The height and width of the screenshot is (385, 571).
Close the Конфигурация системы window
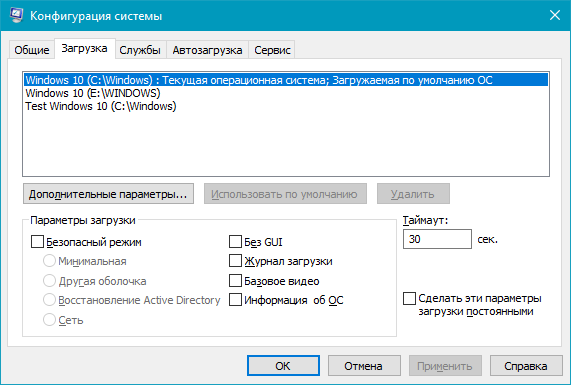click(x=555, y=15)
